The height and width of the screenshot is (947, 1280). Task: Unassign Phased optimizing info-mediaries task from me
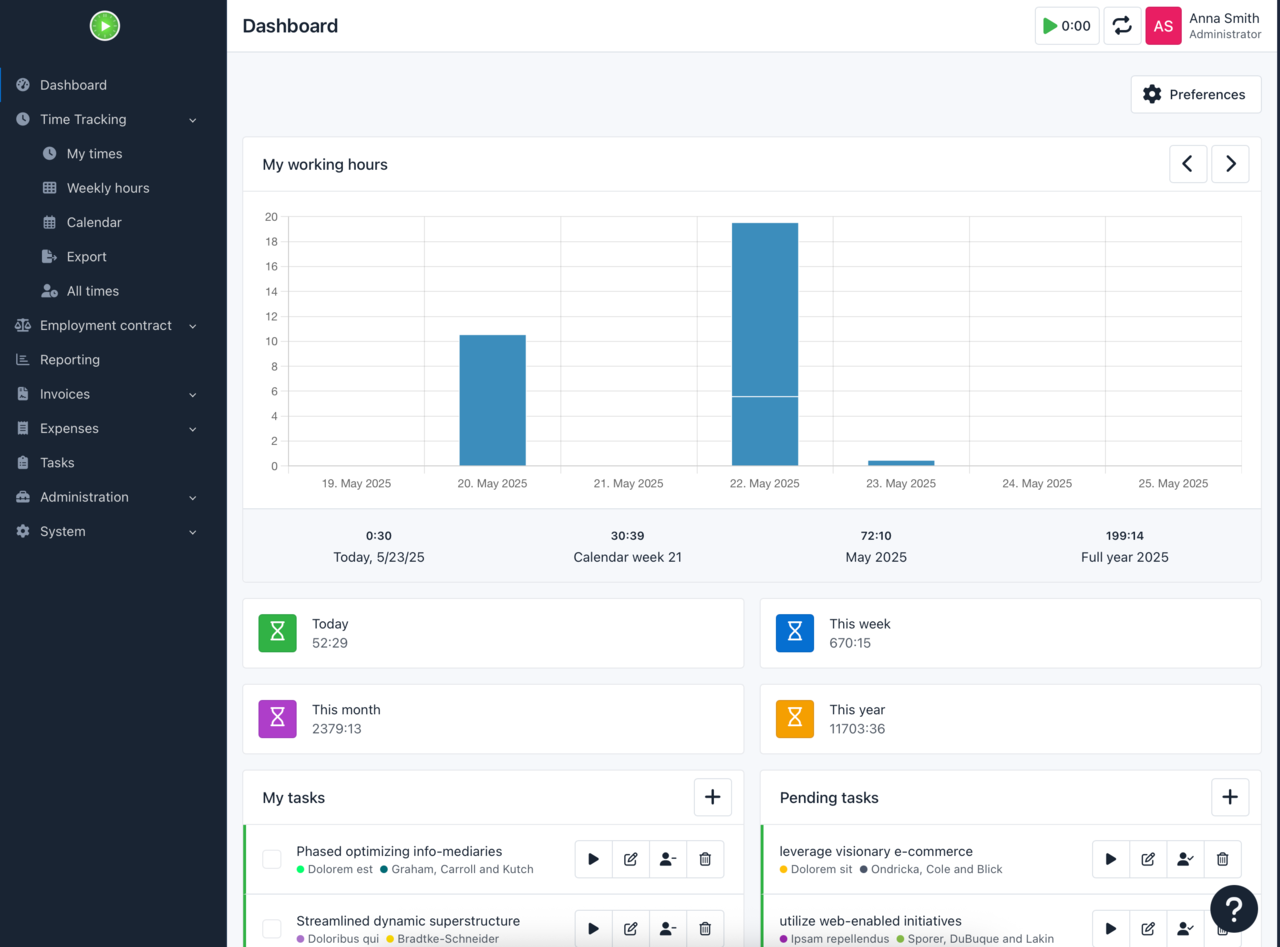point(668,859)
